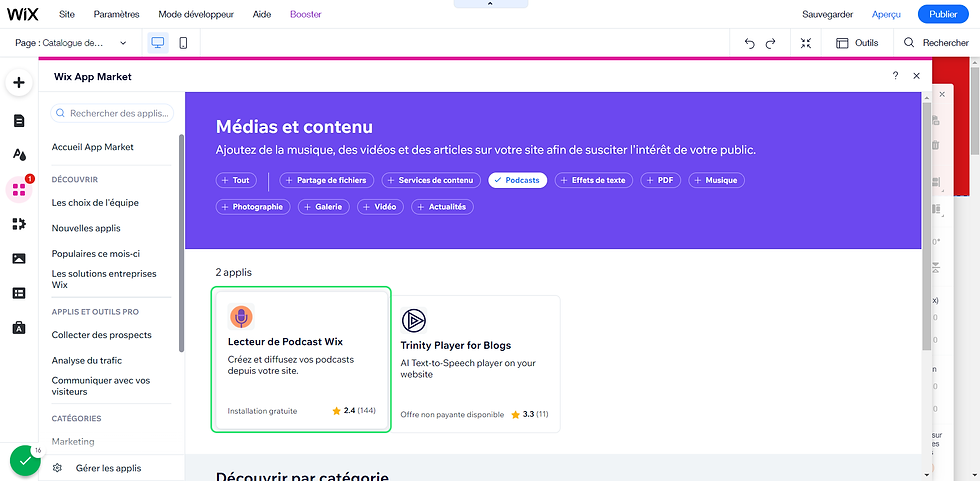
Task: Open Nouvelles applis list
Action: coord(86,228)
